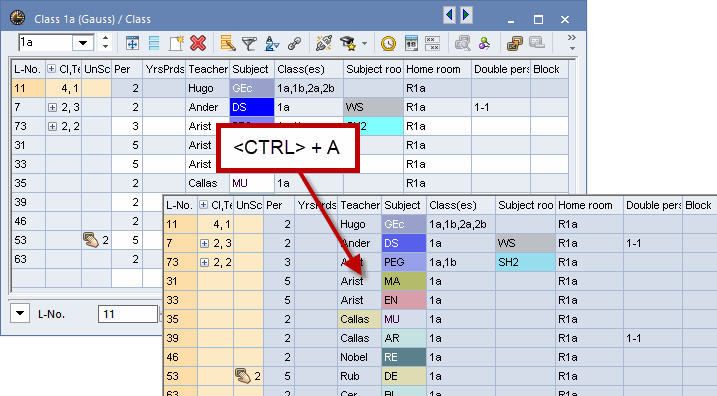Click the Double pers header in lower table
This screenshot has height=396, width=717.
click(653, 205)
